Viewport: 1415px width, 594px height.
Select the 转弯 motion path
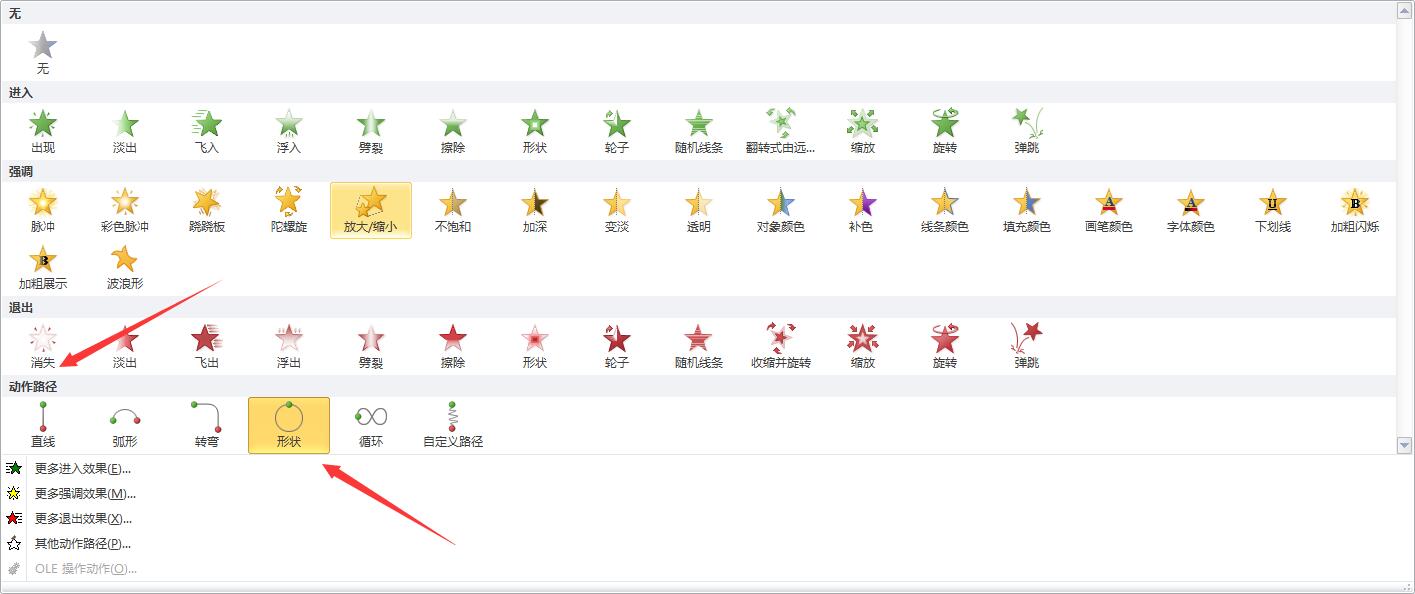207,425
